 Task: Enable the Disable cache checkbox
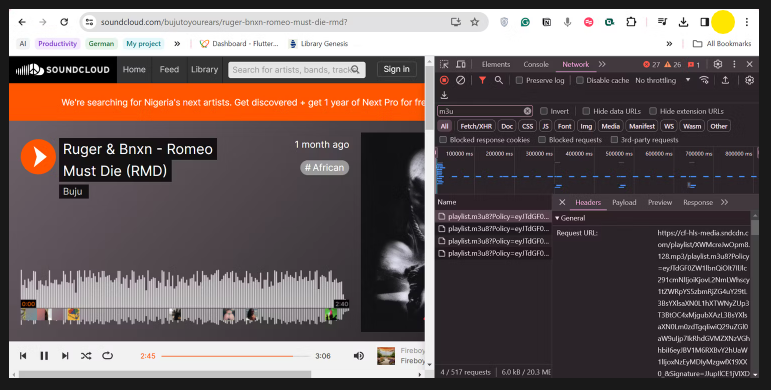pyautogui.click(x=580, y=80)
